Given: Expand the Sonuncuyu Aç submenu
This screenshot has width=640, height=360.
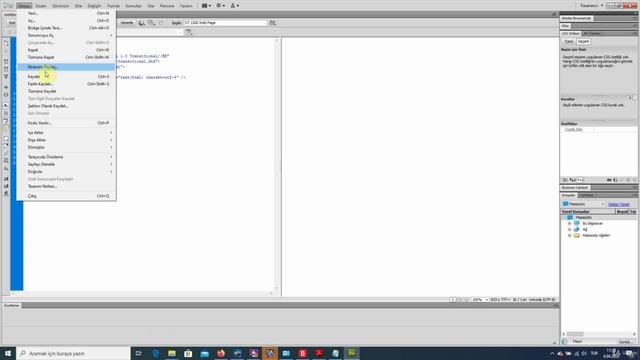Looking at the screenshot, I should point(66,35).
